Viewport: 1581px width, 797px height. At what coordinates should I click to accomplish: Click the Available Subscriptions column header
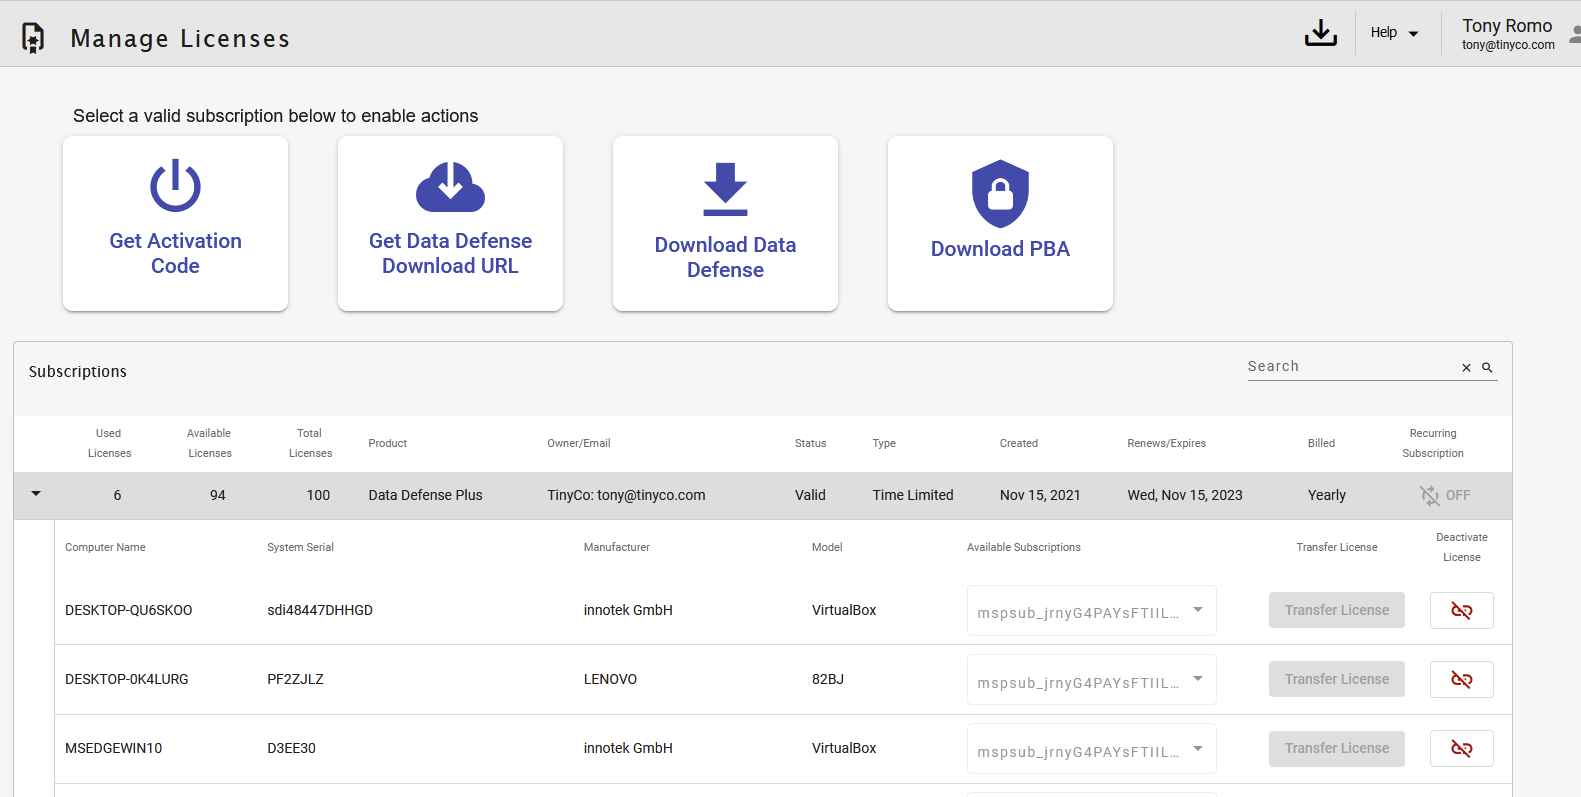[1024, 547]
